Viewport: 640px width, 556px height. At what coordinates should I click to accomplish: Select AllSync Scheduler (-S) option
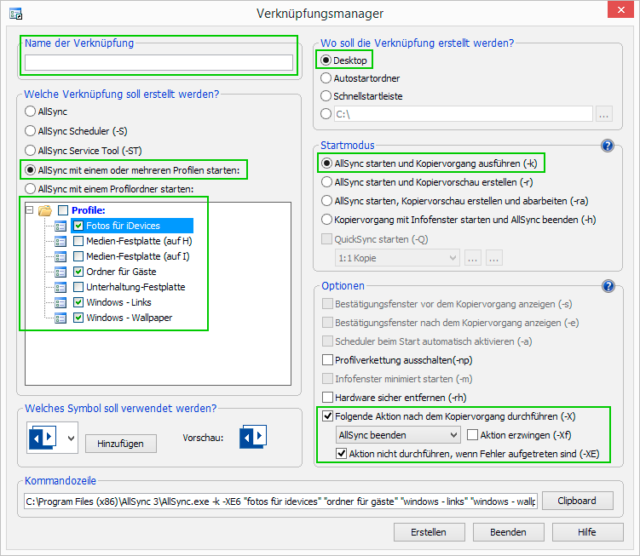30,131
